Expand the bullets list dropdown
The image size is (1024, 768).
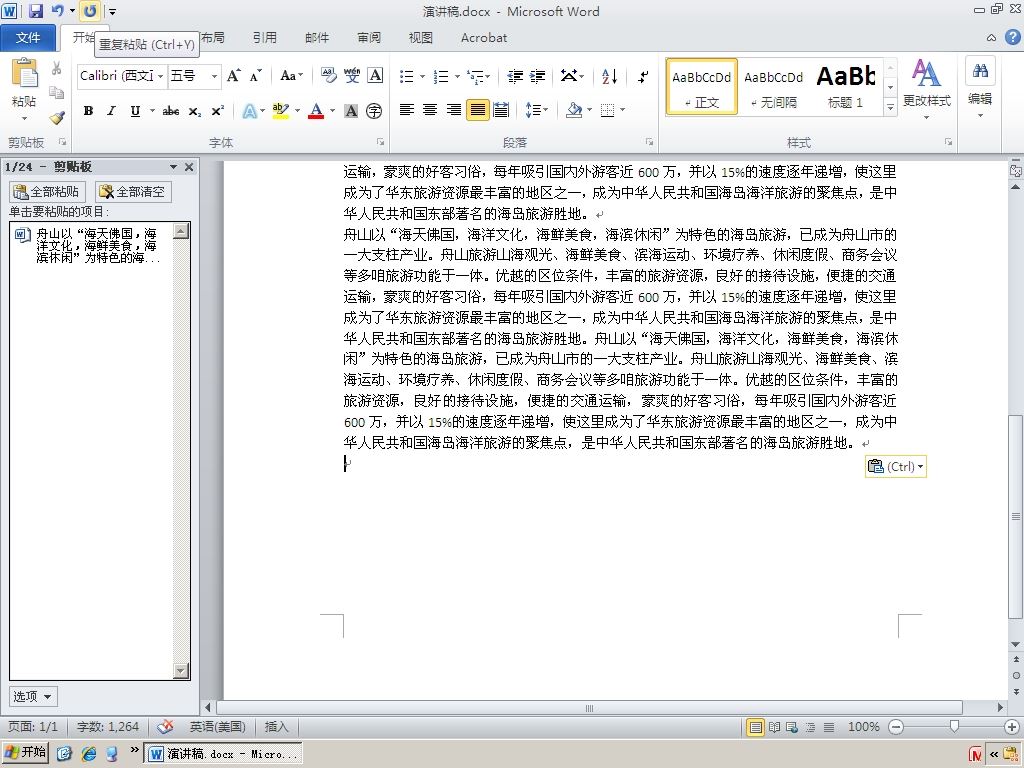pos(423,76)
